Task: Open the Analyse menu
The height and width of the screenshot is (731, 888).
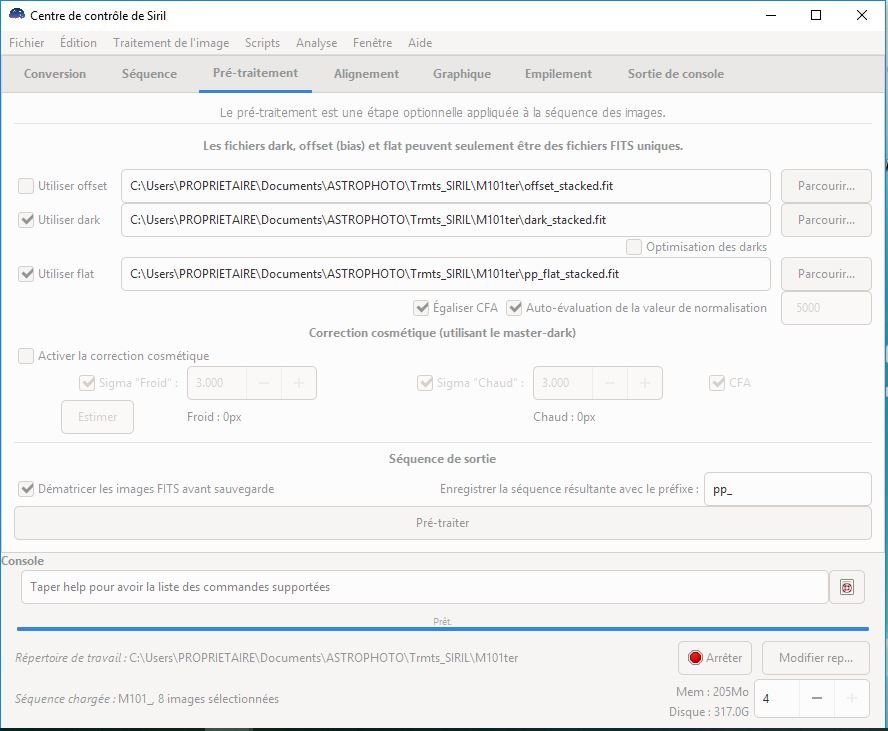Action: coord(316,42)
